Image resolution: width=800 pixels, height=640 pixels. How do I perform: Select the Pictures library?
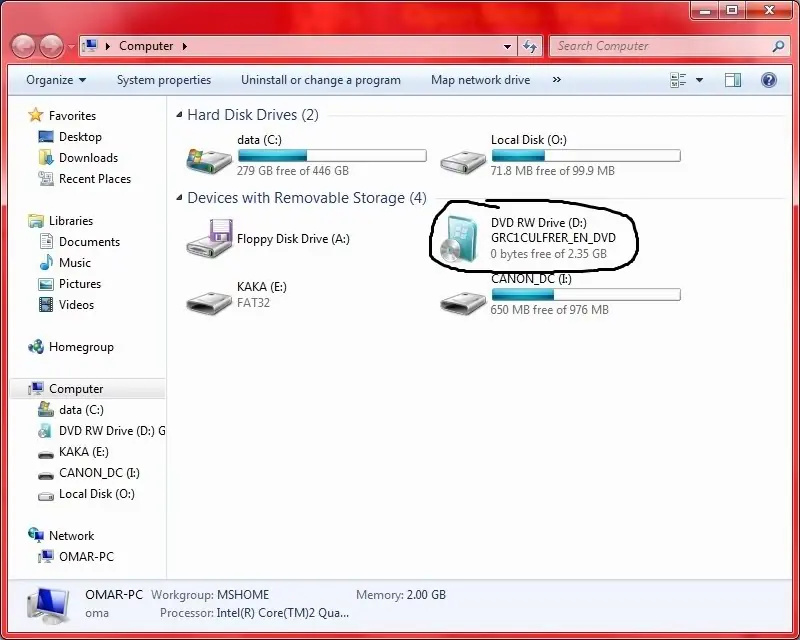(x=80, y=283)
